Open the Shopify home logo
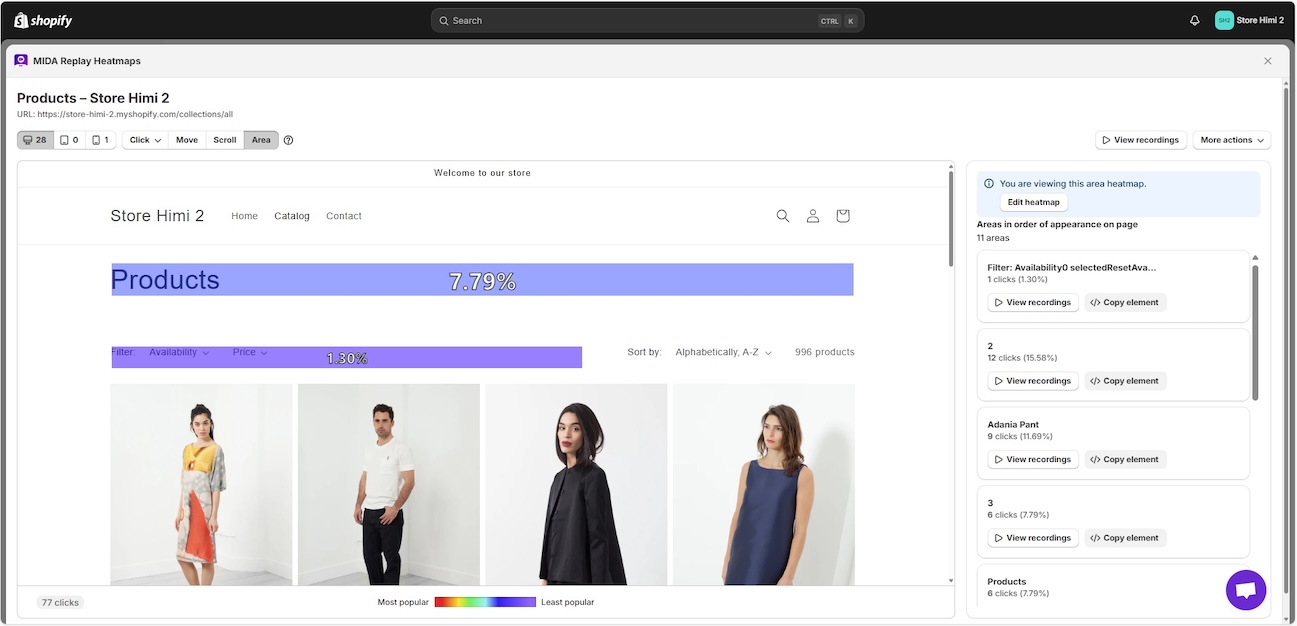The image size is (1297, 626). pos(43,20)
